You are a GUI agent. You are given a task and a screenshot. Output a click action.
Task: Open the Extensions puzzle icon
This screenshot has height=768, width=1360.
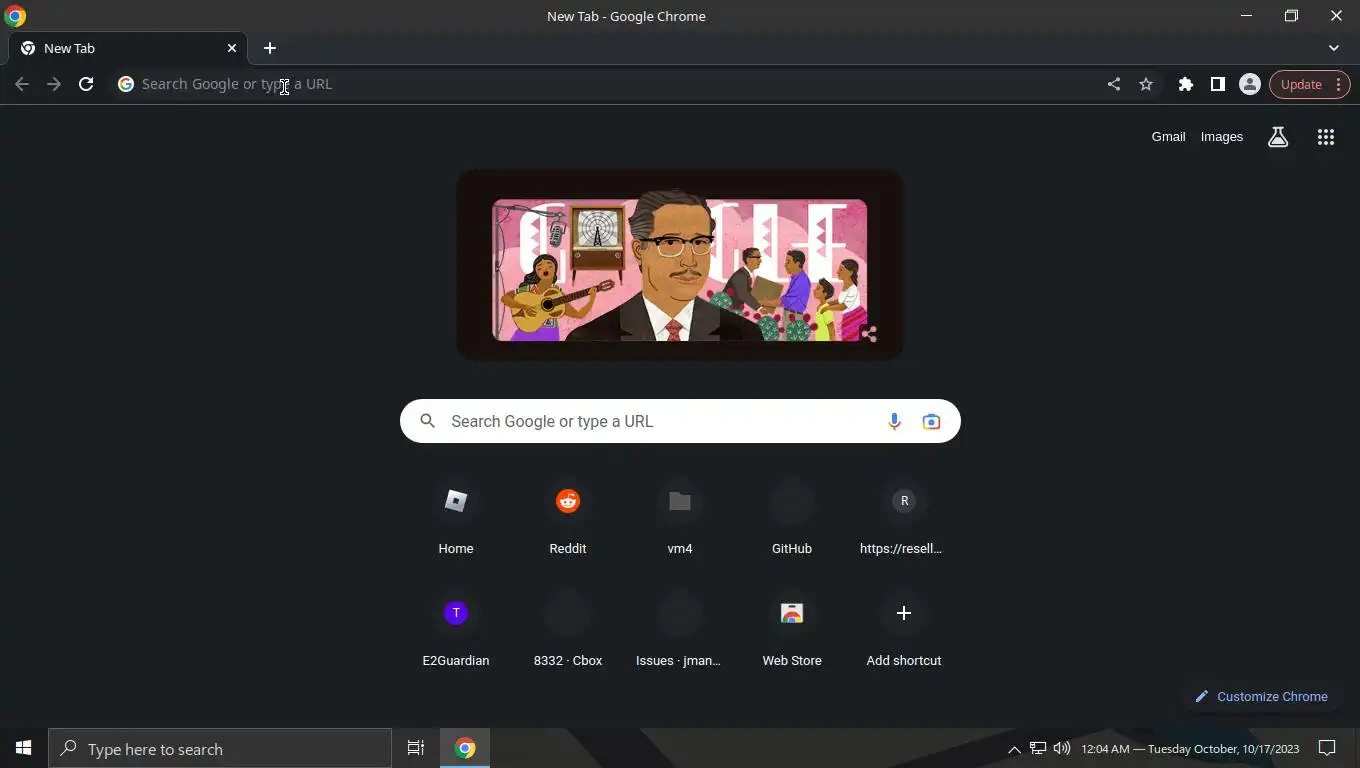(1186, 84)
